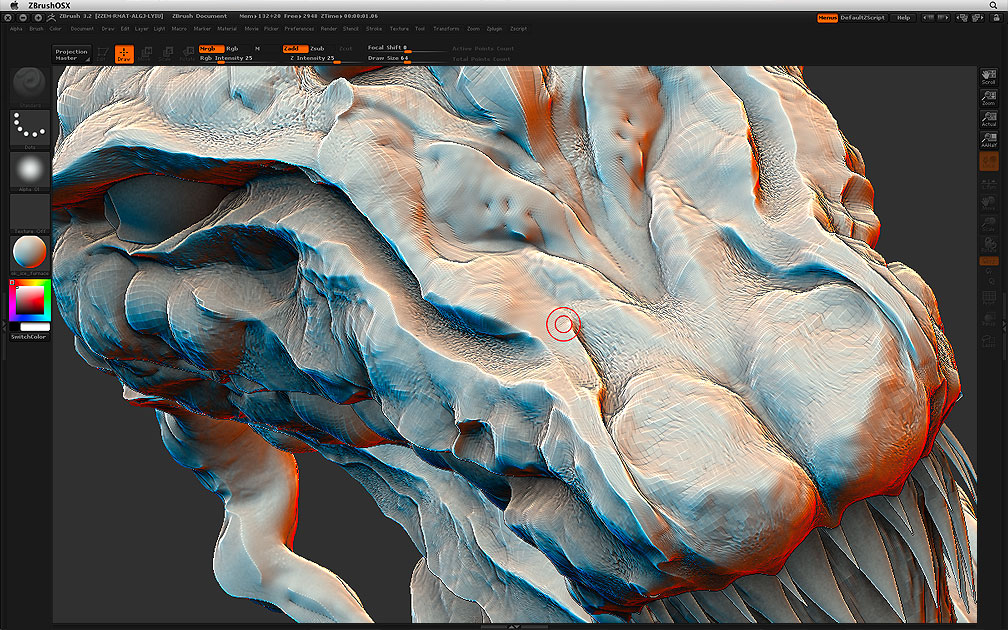
Task: Click the Help button
Action: click(903, 18)
